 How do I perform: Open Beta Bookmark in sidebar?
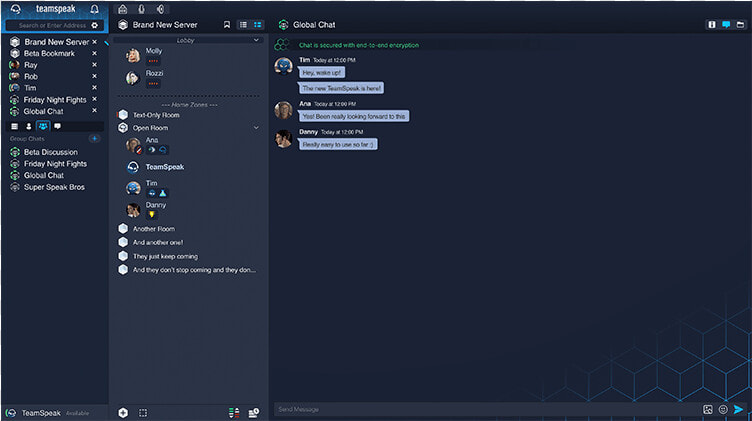49,53
